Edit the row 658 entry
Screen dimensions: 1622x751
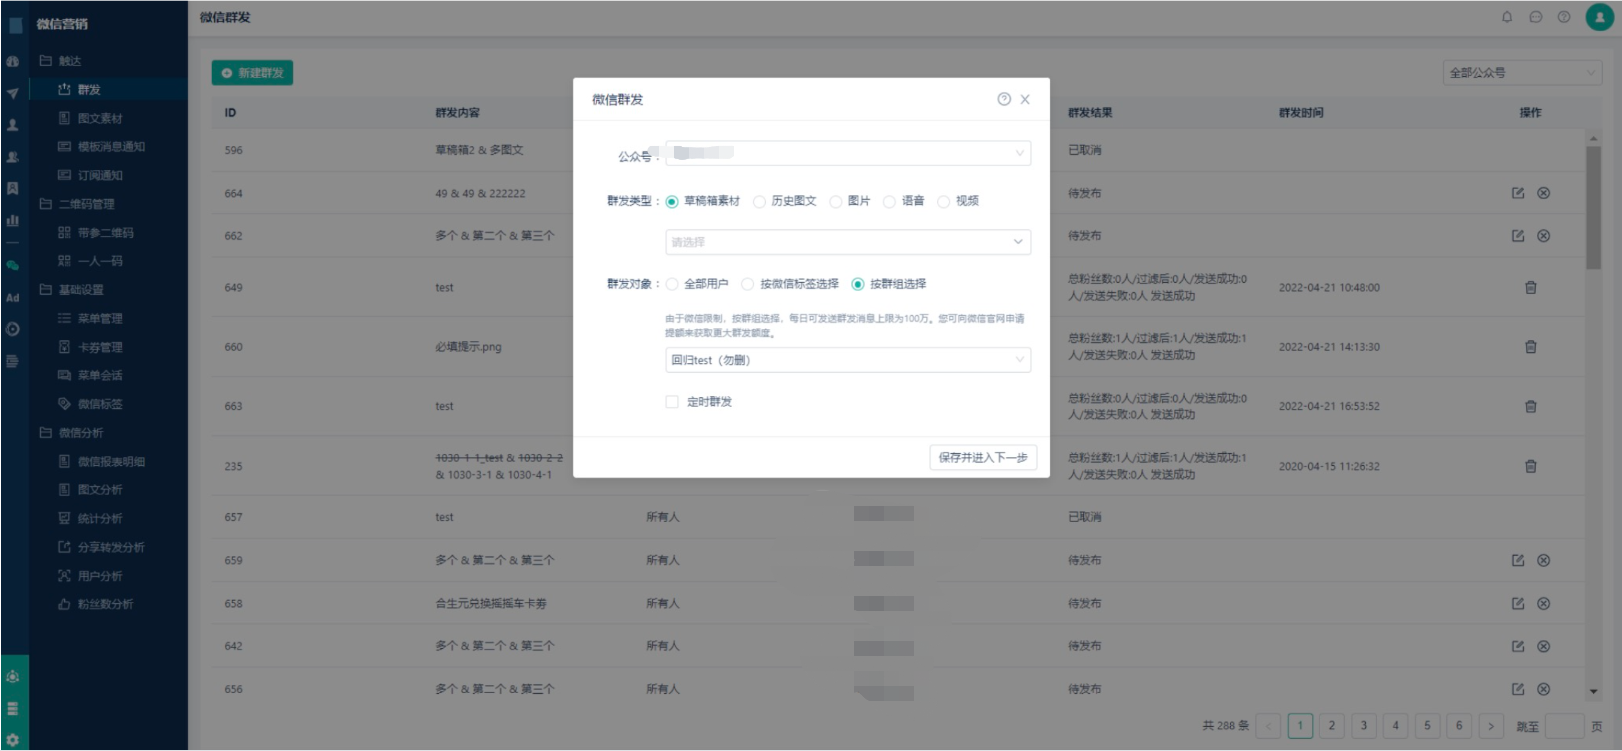click(1518, 604)
